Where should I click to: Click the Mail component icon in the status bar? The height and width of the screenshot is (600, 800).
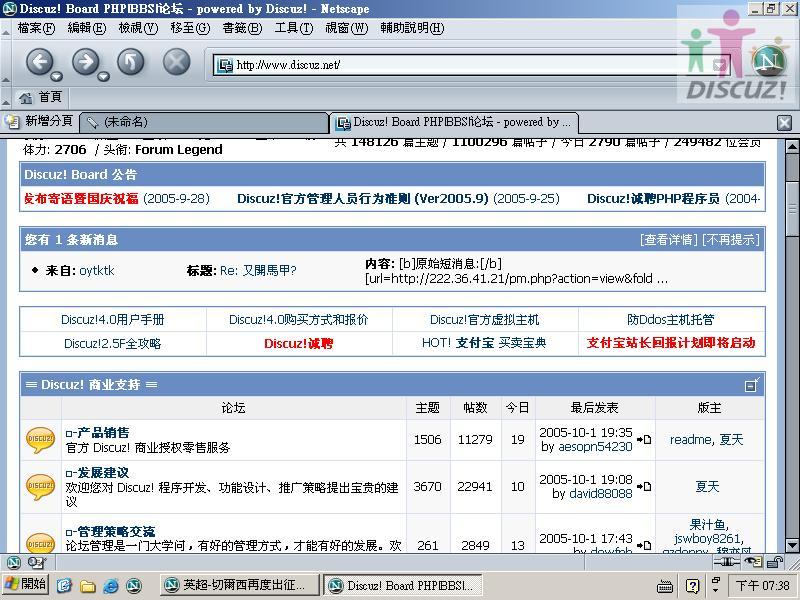pyautogui.click(x=35, y=562)
